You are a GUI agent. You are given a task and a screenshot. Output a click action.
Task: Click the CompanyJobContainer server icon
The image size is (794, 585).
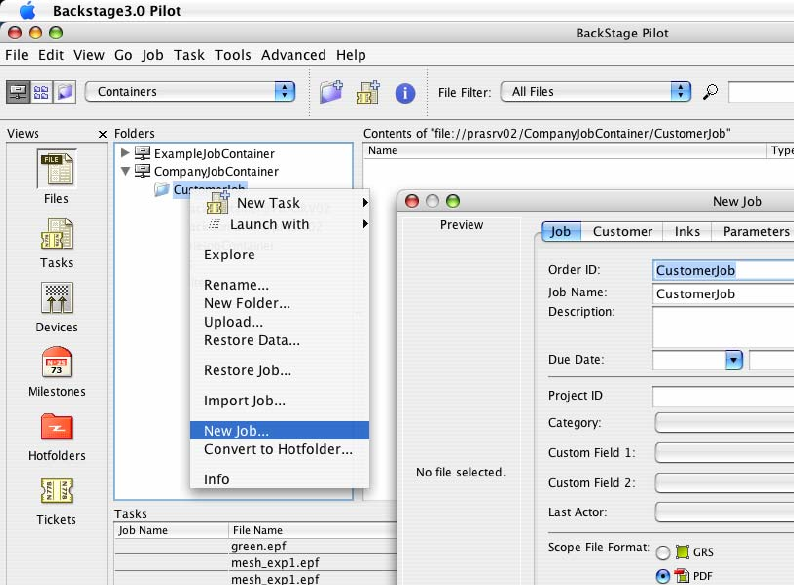(142, 171)
